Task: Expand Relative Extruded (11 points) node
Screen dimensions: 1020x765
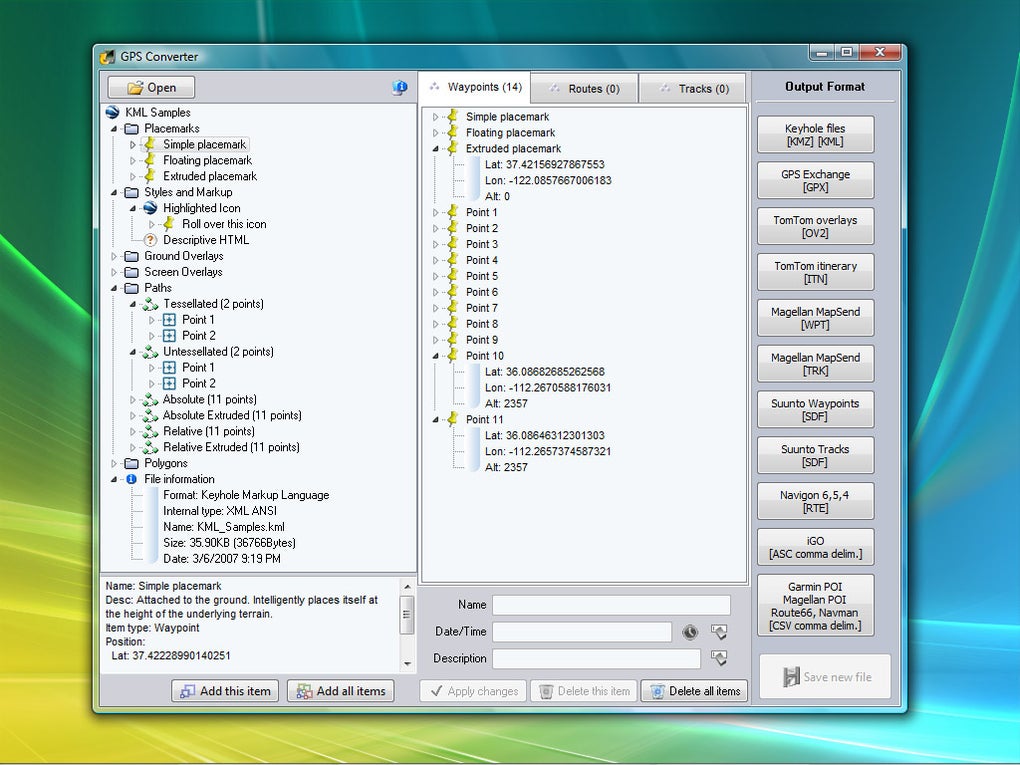Action: coord(133,448)
